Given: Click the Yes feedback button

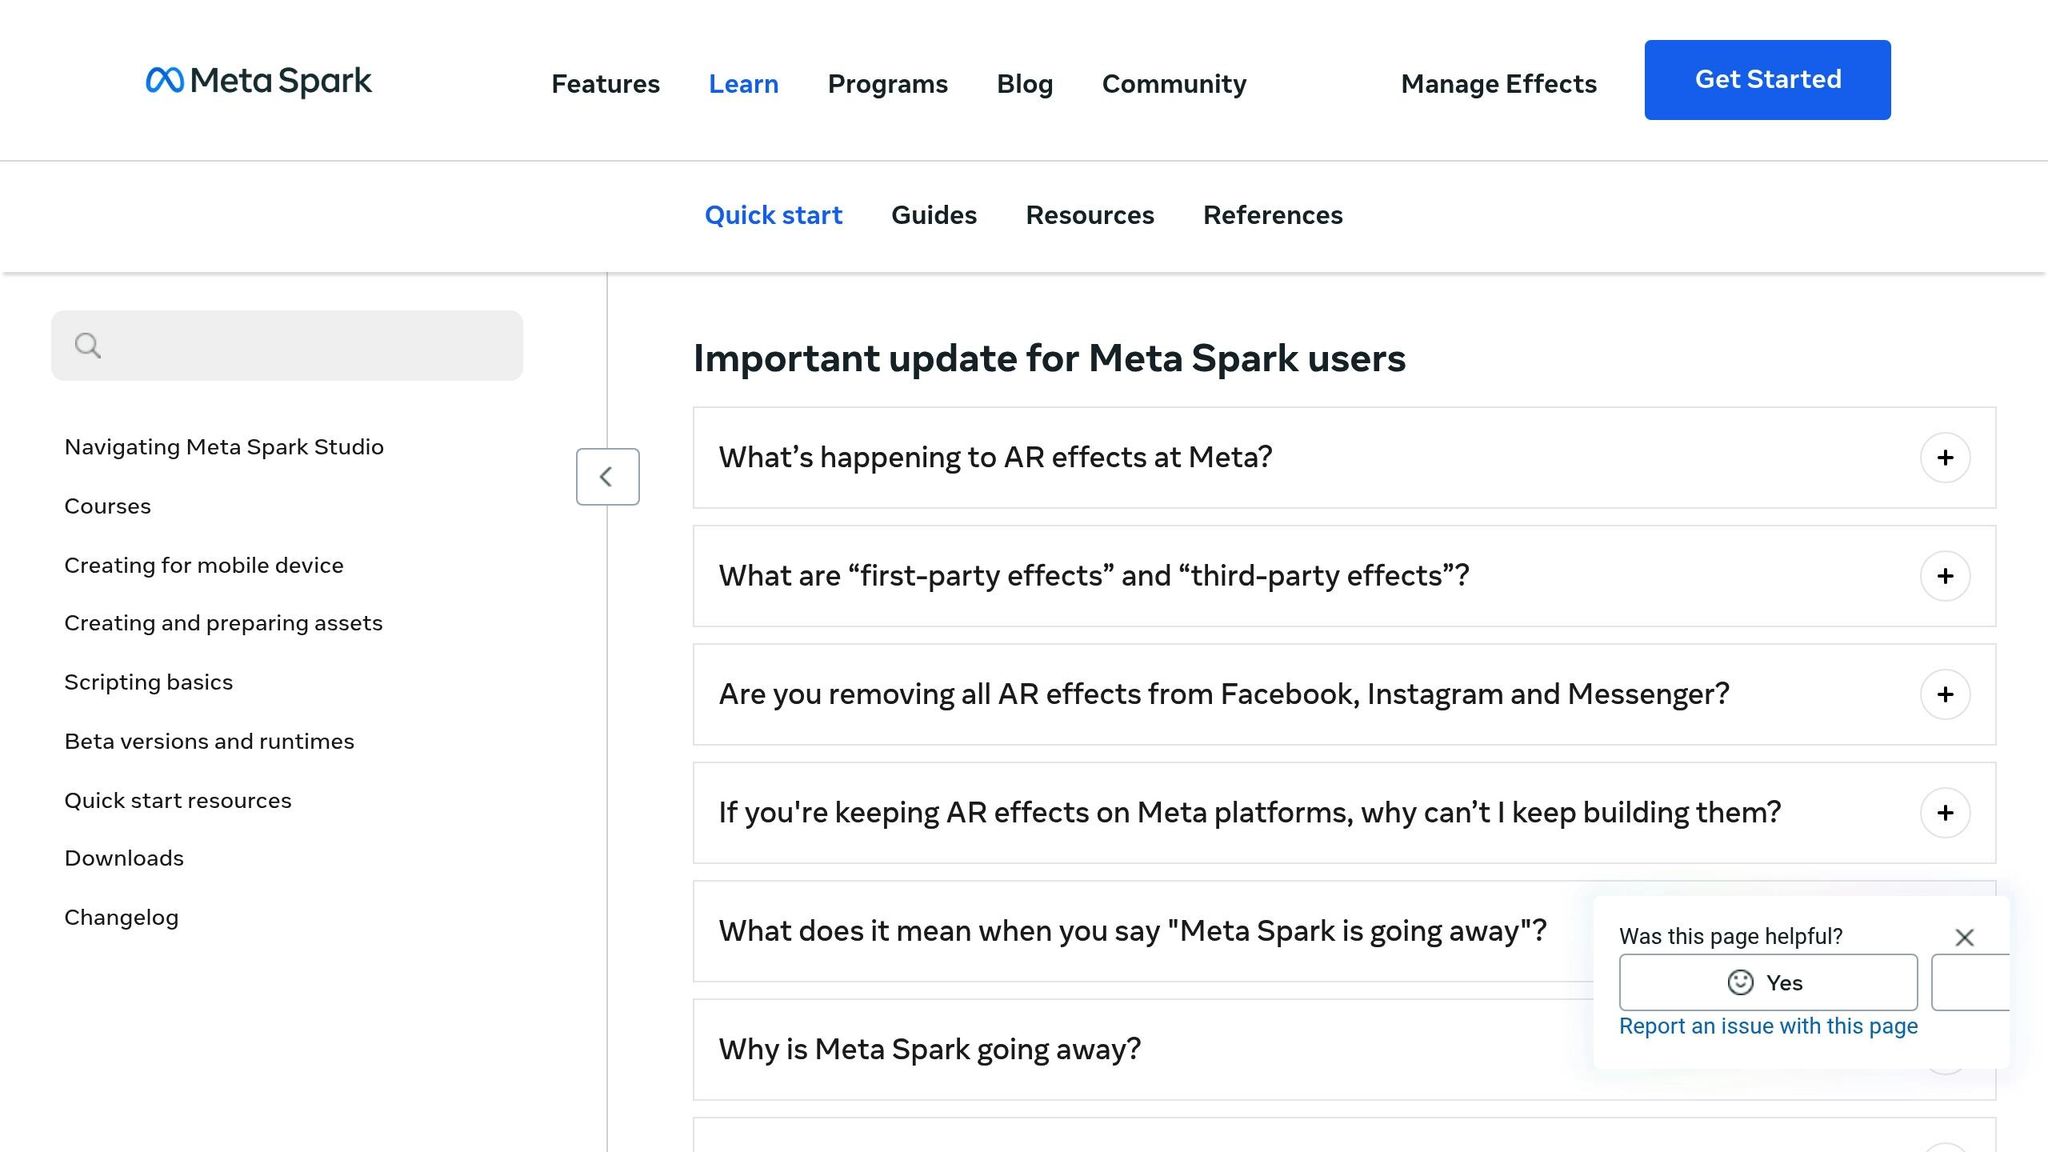Looking at the screenshot, I should pos(1768,982).
